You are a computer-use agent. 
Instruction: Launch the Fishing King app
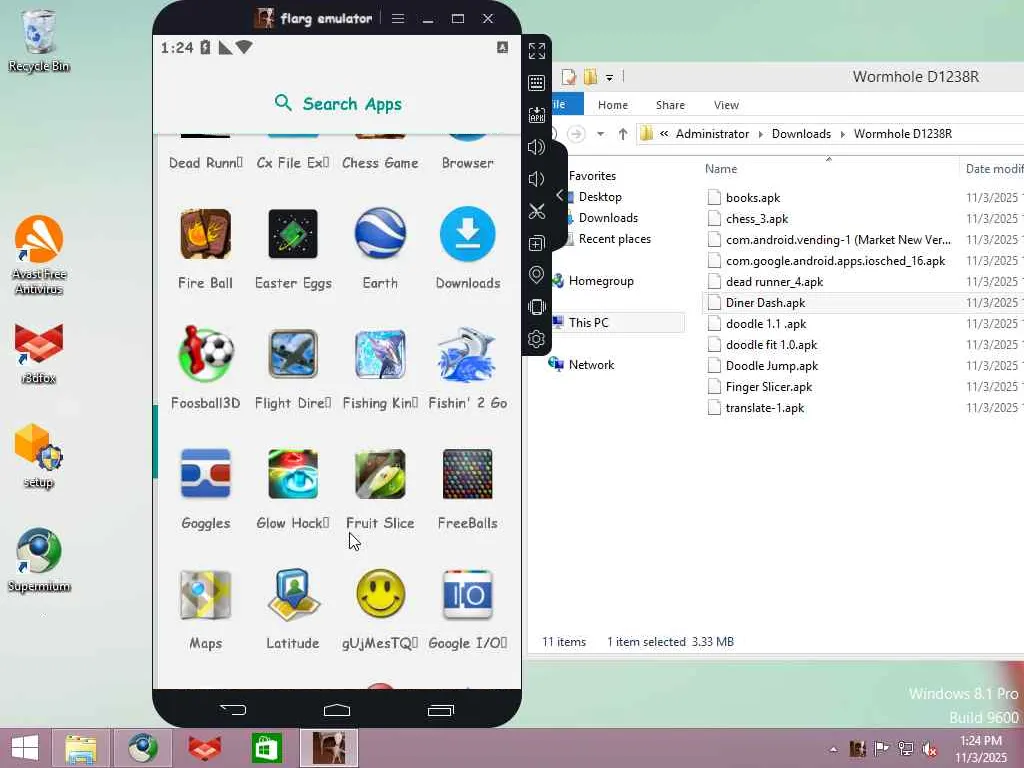tap(380, 355)
